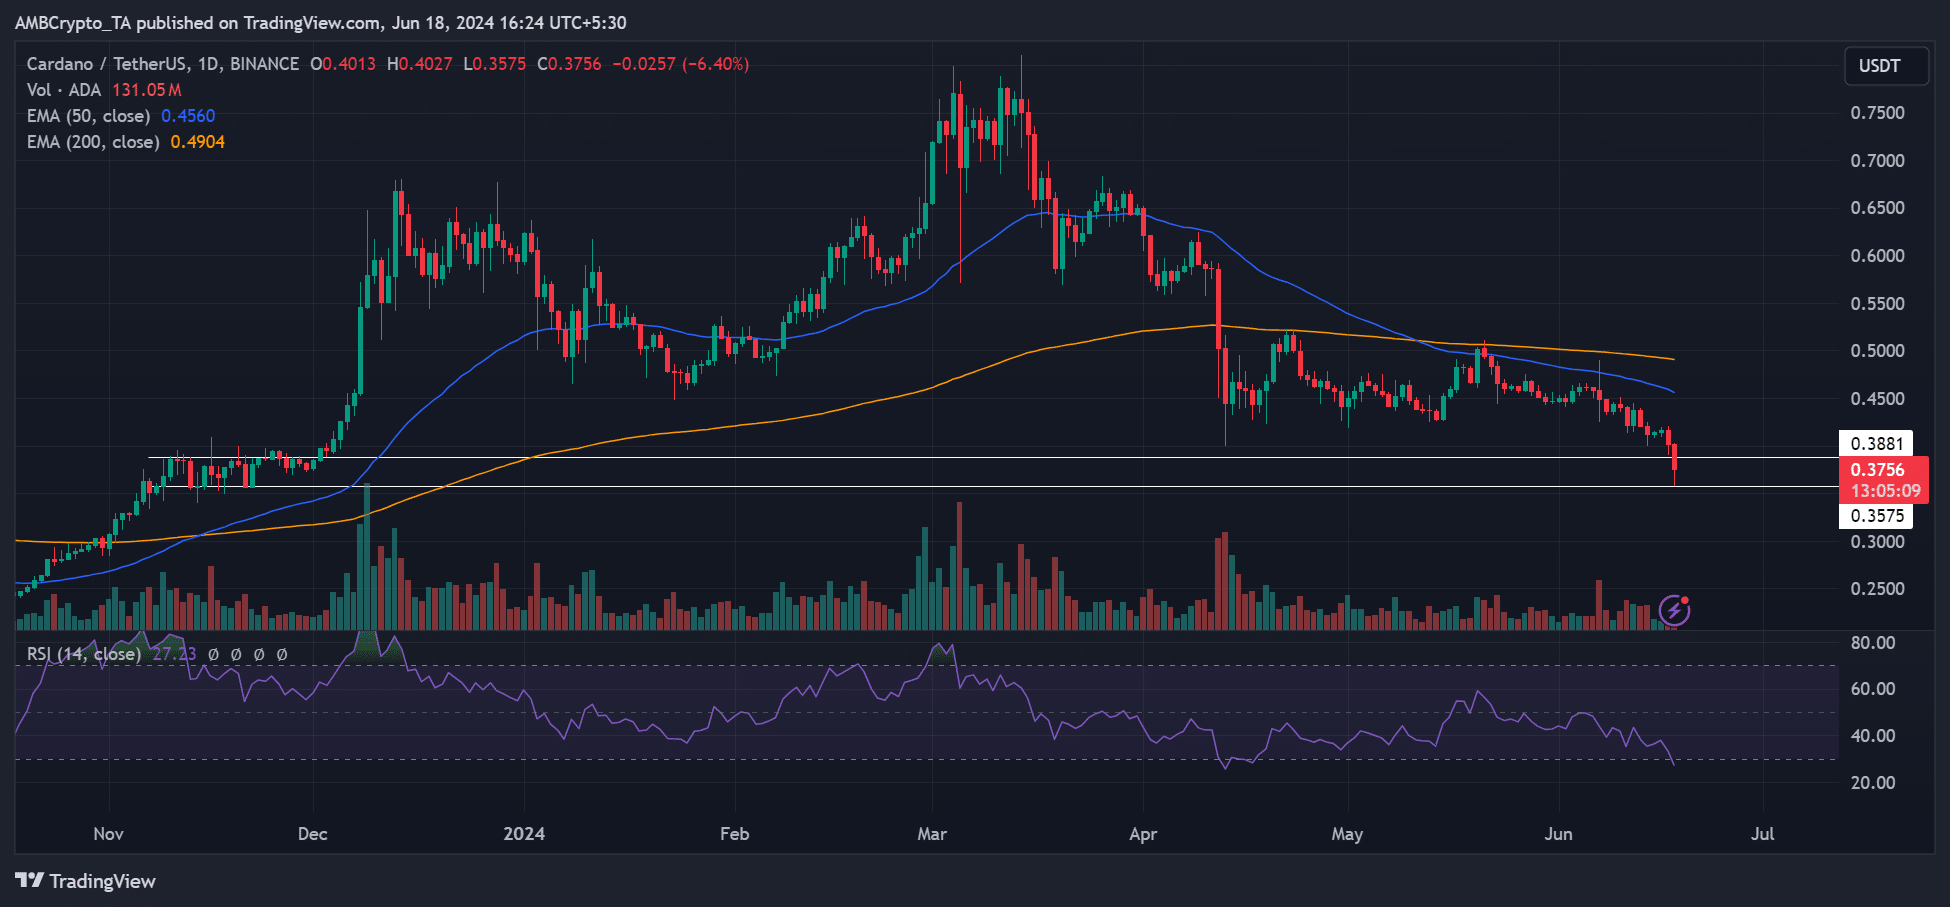
Task: Click the Nov date axis label
Action: (x=108, y=834)
